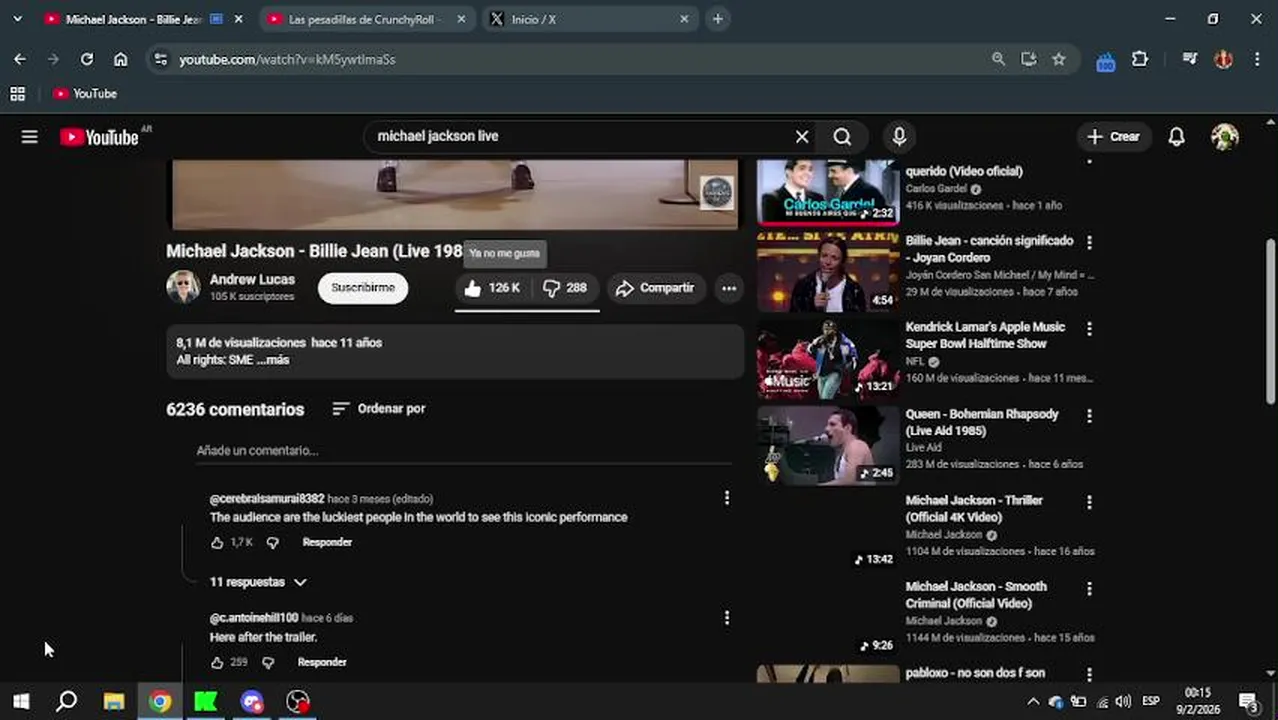1278x720 pixels.
Task: Open Discord from the taskbar
Action: pos(251,702)
